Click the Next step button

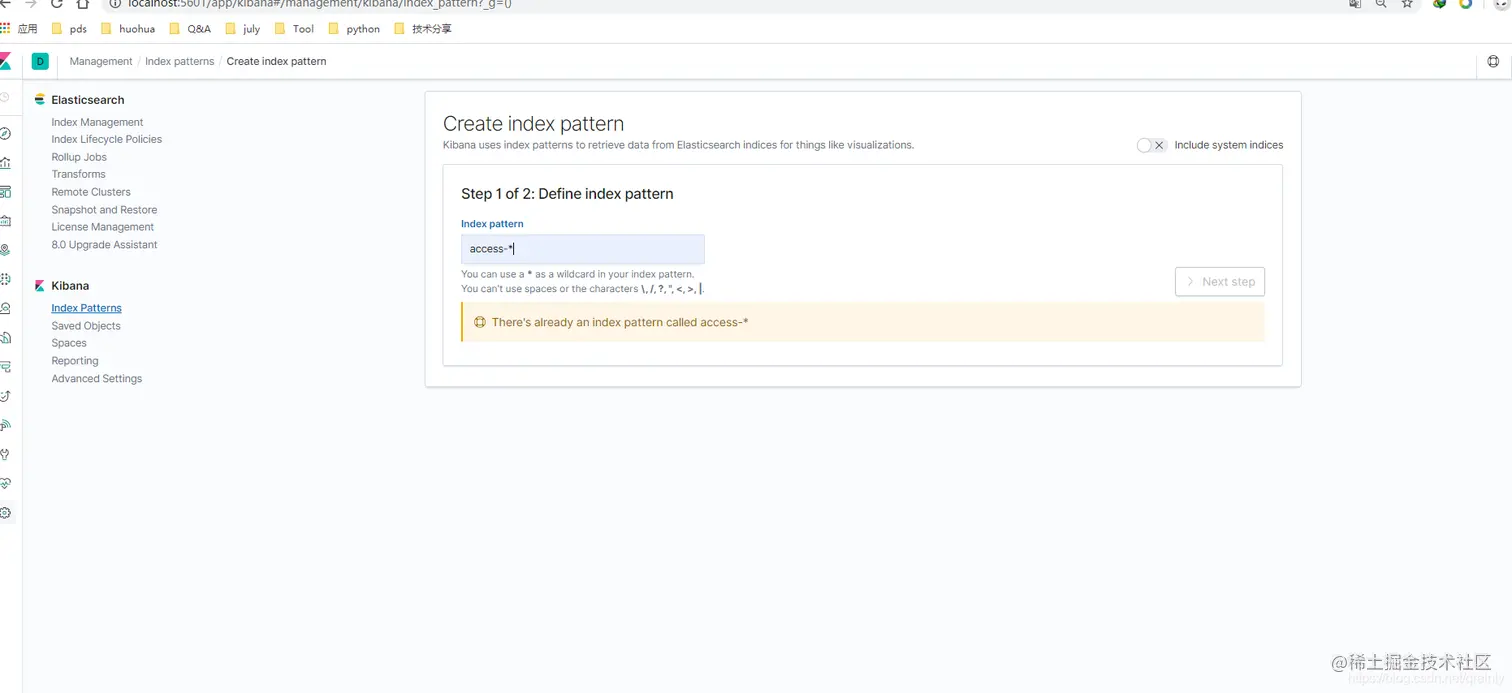click(x=1220, y=282)
